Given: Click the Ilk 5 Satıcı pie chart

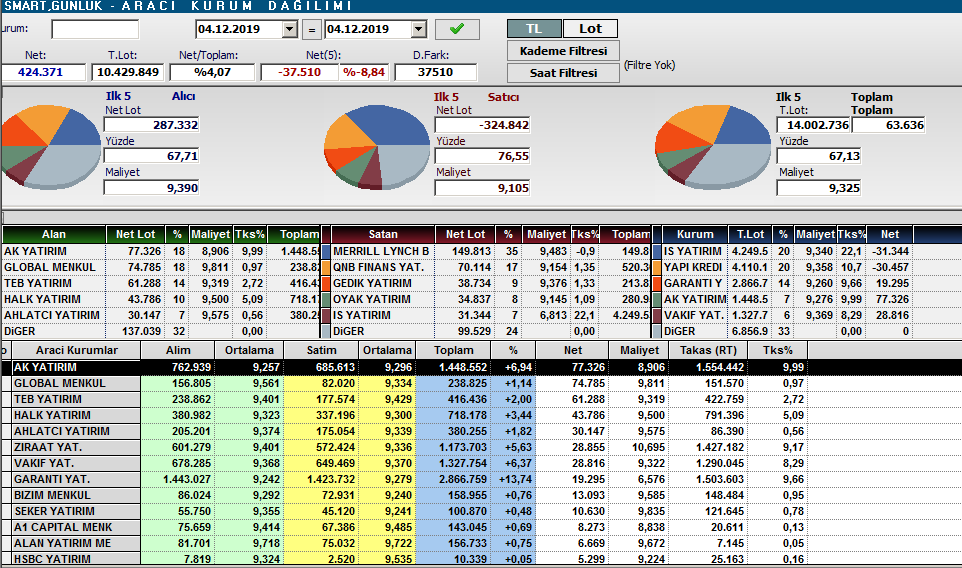Looking at the screenshot, I should (x=377, y=146).
